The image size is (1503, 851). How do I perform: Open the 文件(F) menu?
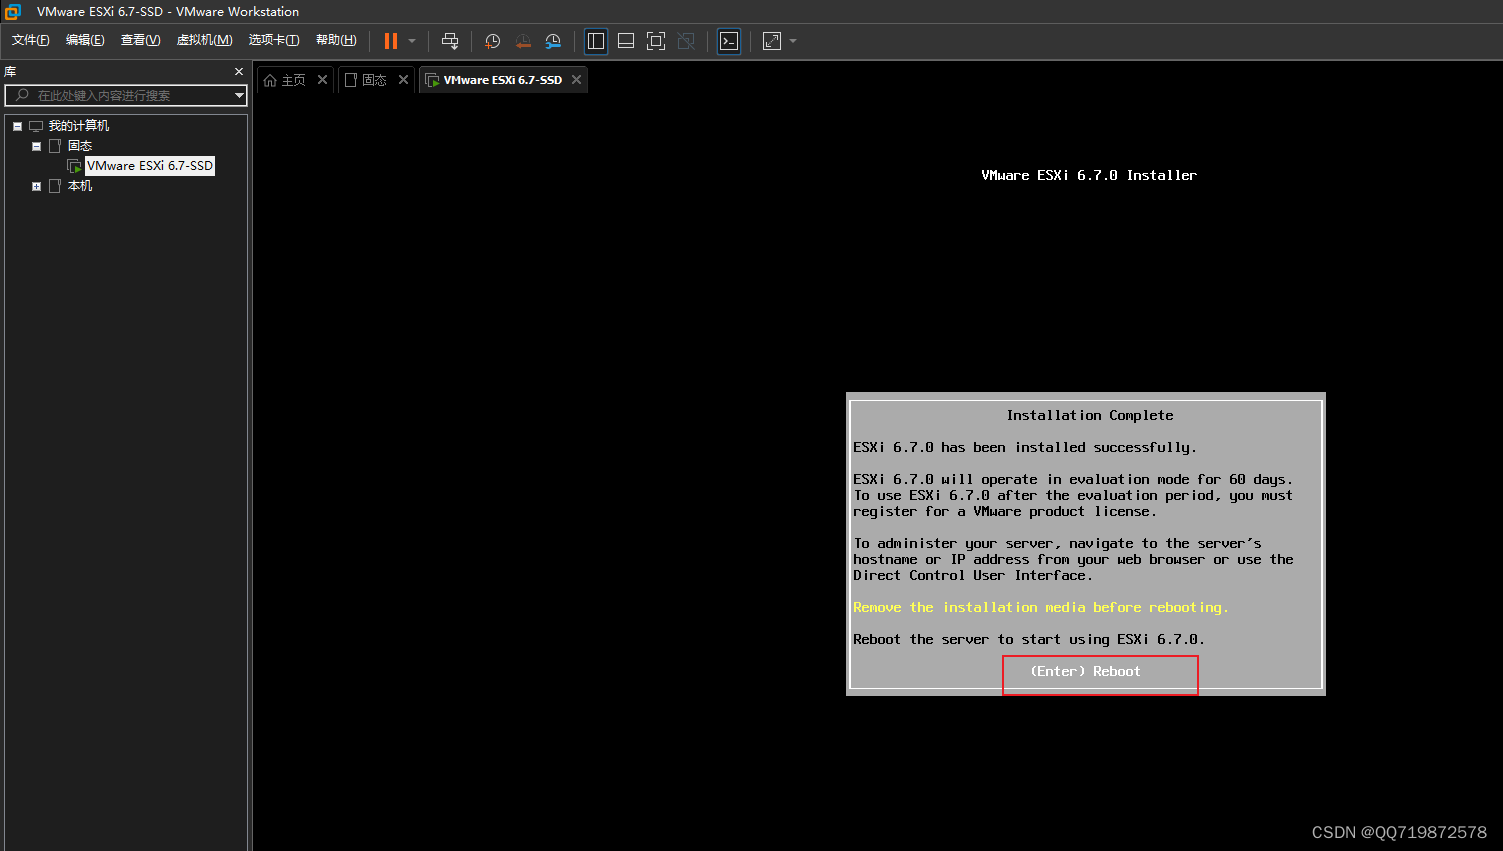(x=31, y=40)
